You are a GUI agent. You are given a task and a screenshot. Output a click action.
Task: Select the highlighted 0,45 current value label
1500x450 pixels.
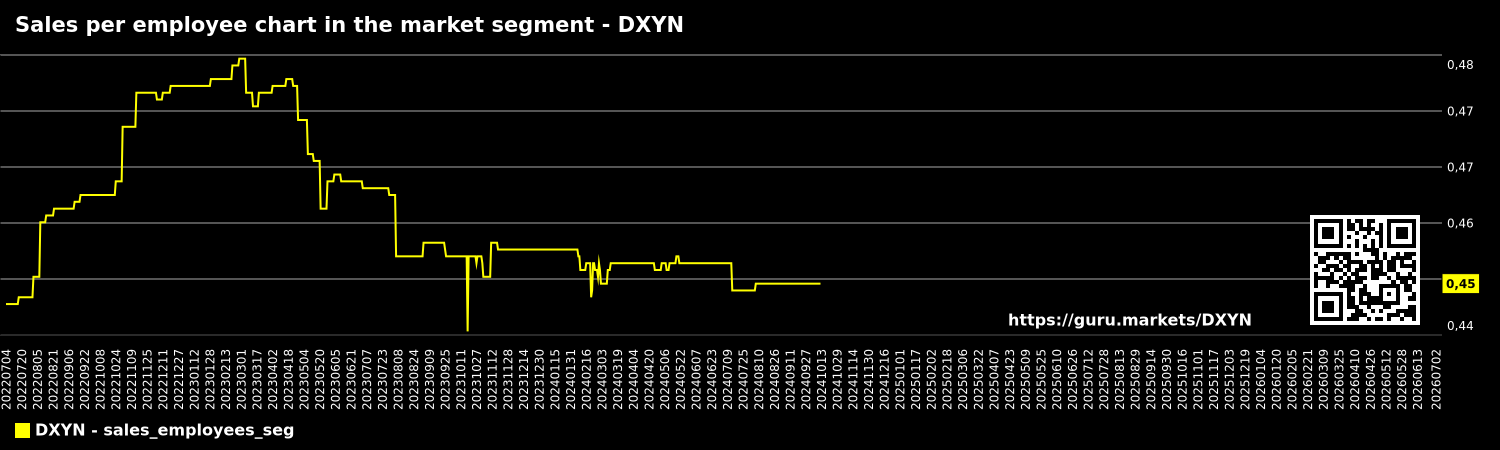pyautogui.click(x=1461, y=284)
